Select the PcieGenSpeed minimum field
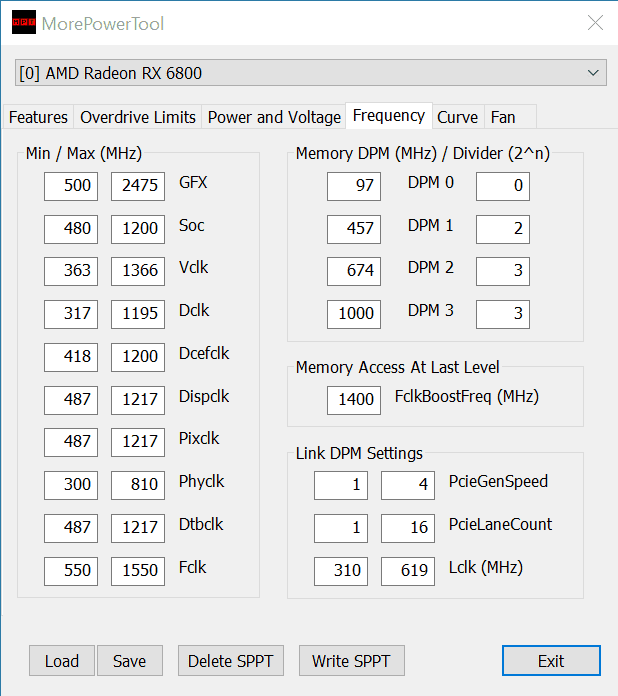The width and height of the screenshot is (618, 696). (x=341, y=485)
